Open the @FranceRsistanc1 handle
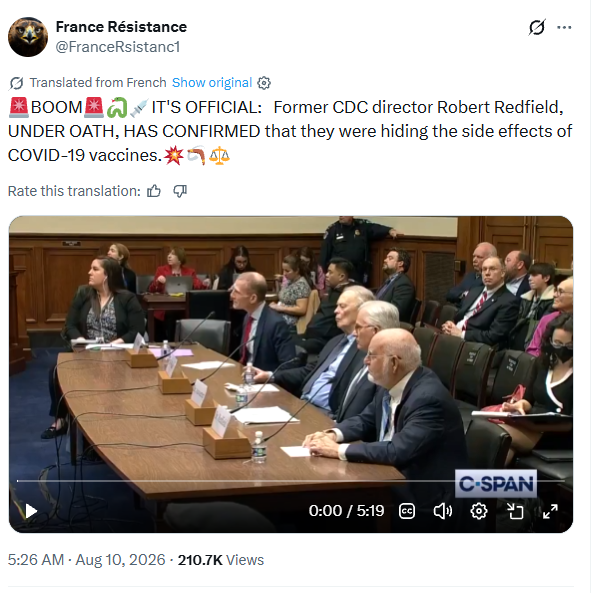 point(118,47)
